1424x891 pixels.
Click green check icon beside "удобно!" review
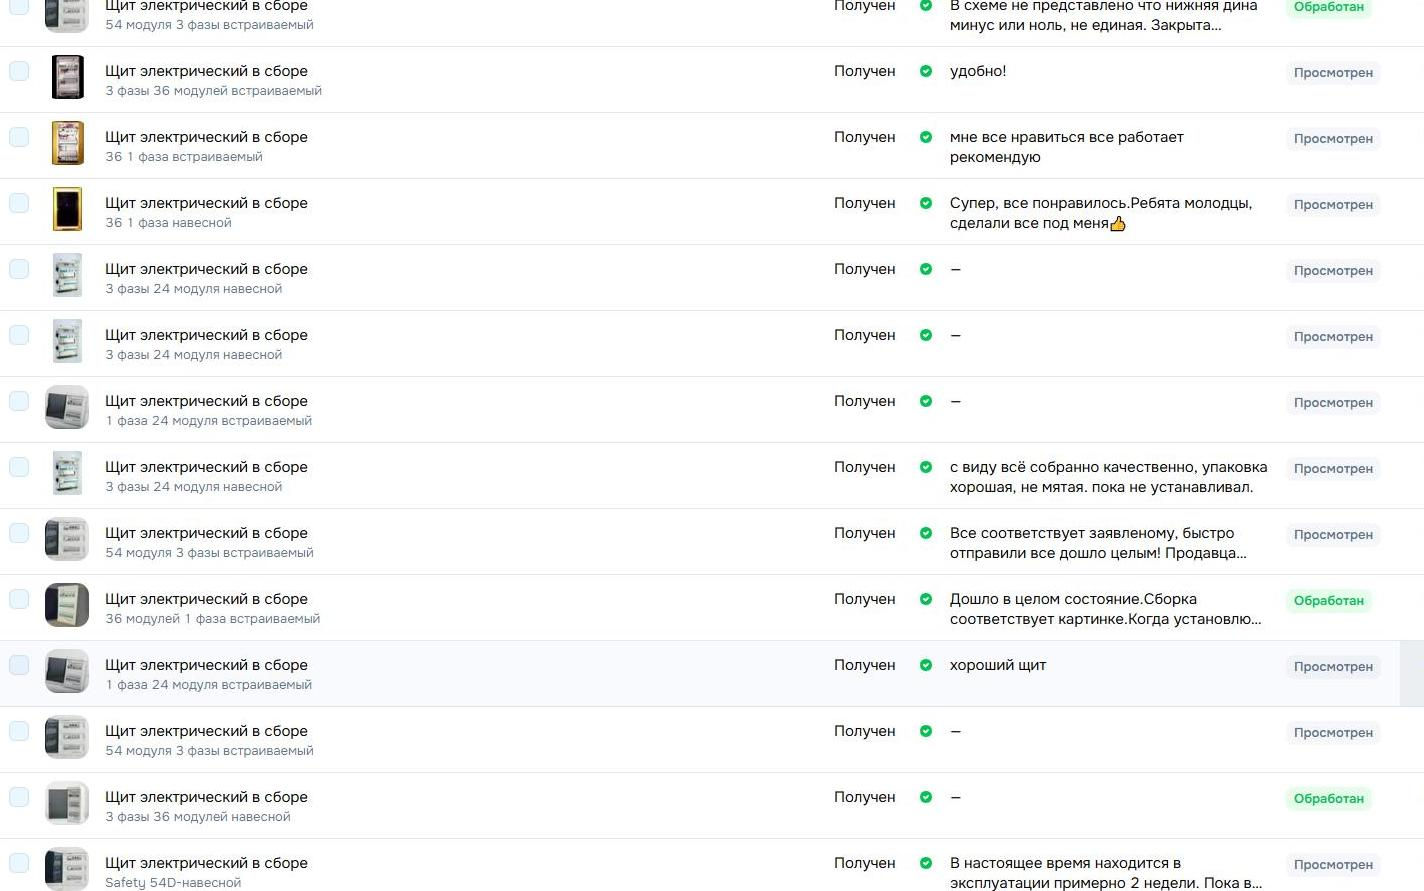coord(926,71)
